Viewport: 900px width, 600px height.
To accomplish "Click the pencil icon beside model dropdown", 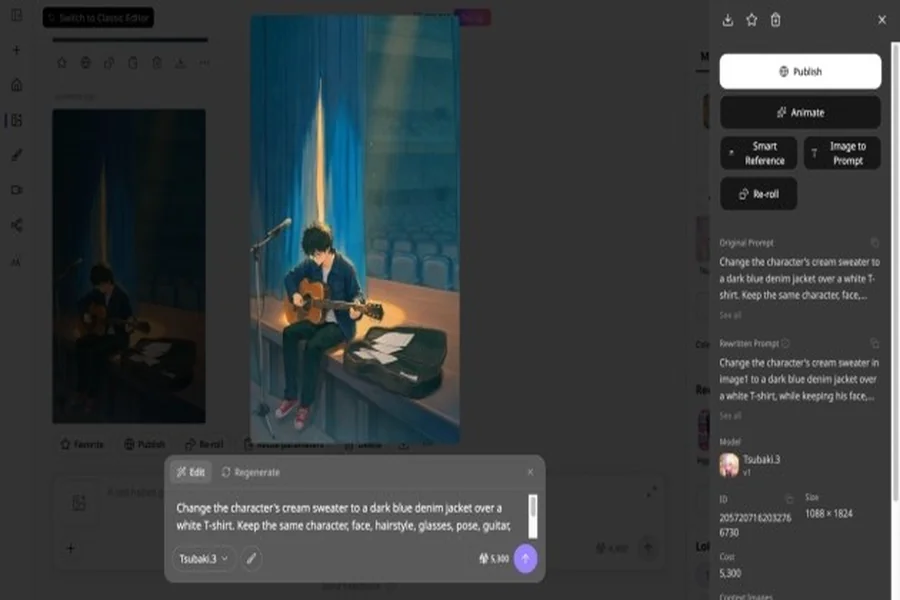I will 251,559.
